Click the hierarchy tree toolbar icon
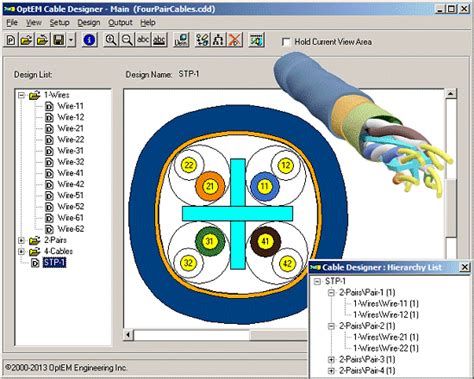Viewport: 474px width, 379px height. pyautogui.click(x=218, y=40)
